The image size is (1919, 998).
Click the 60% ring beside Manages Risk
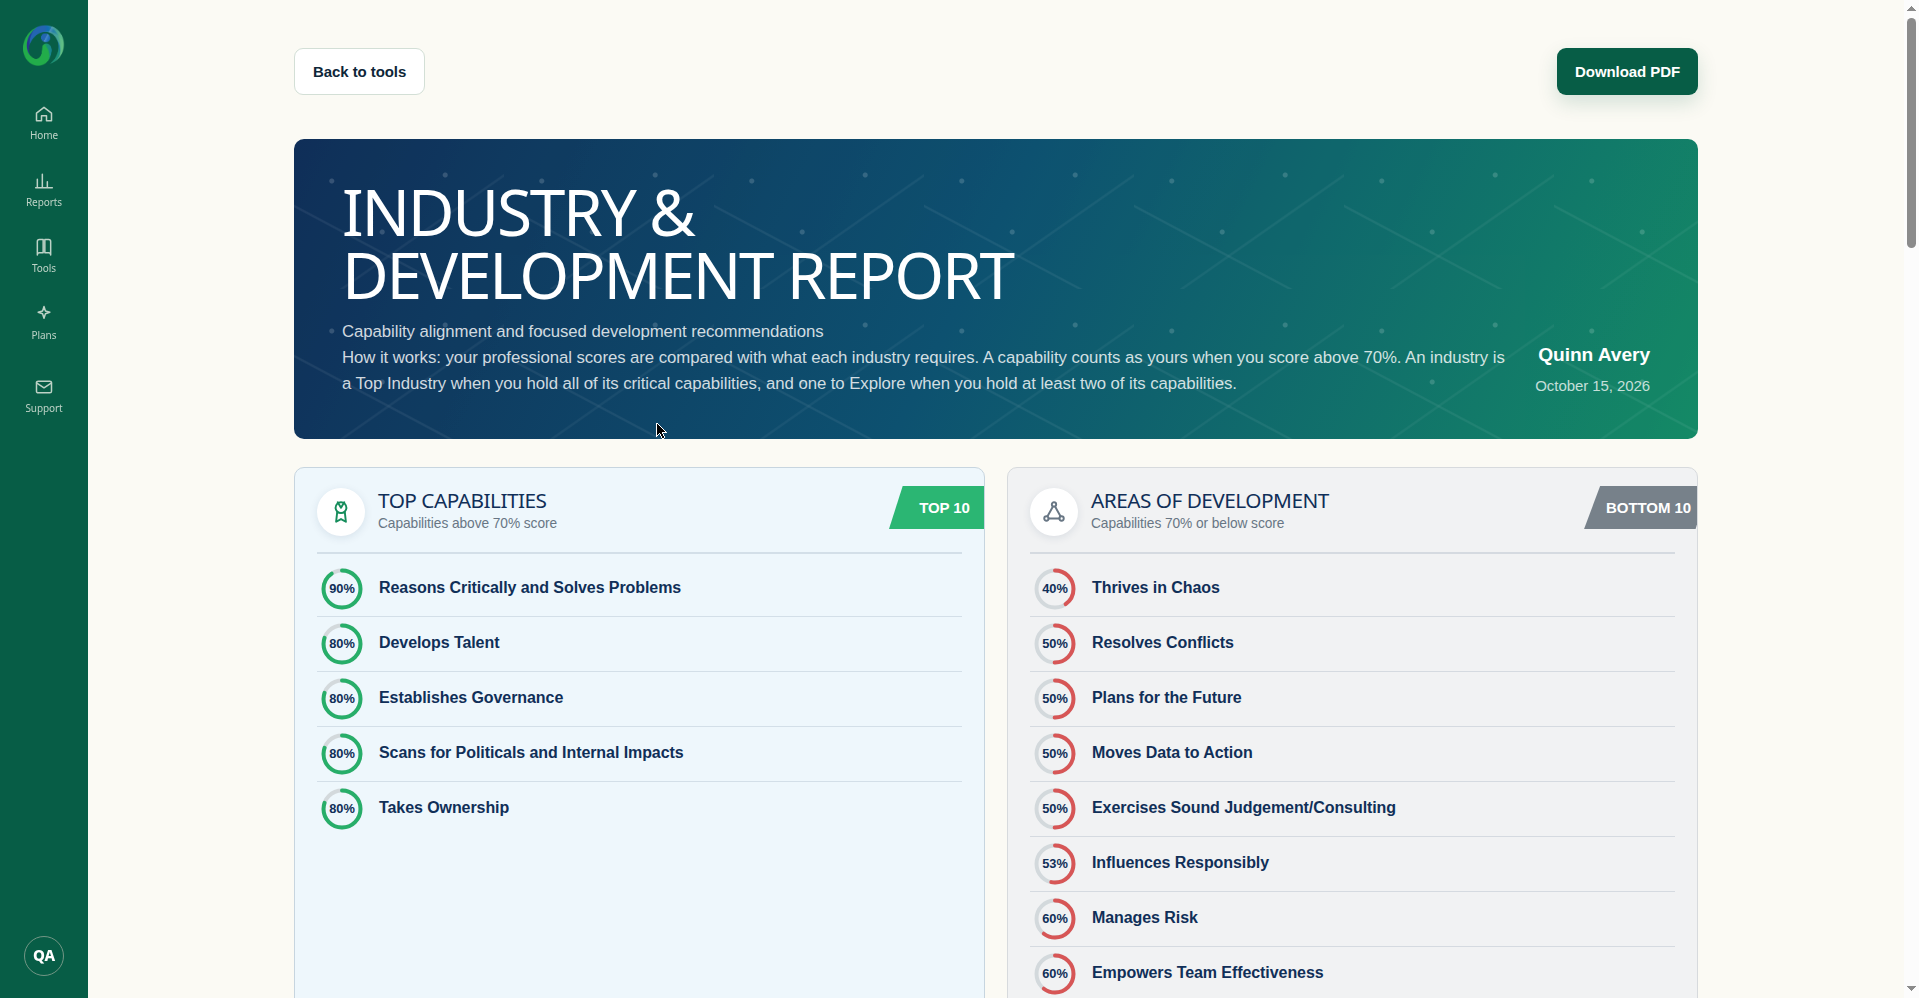coord(1055,919)
